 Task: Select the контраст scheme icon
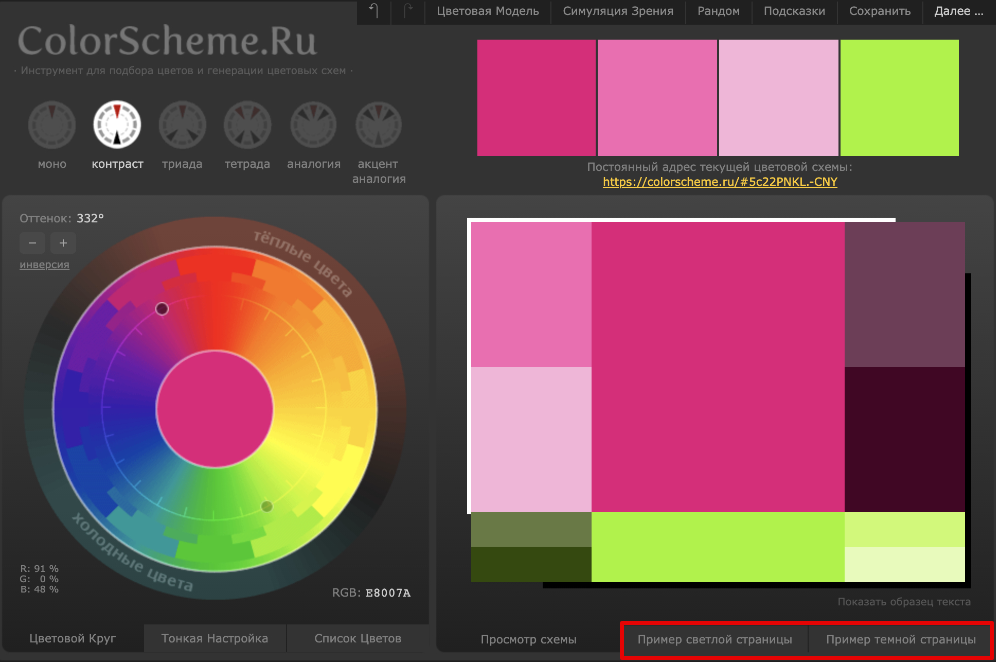tap(117, 125)
